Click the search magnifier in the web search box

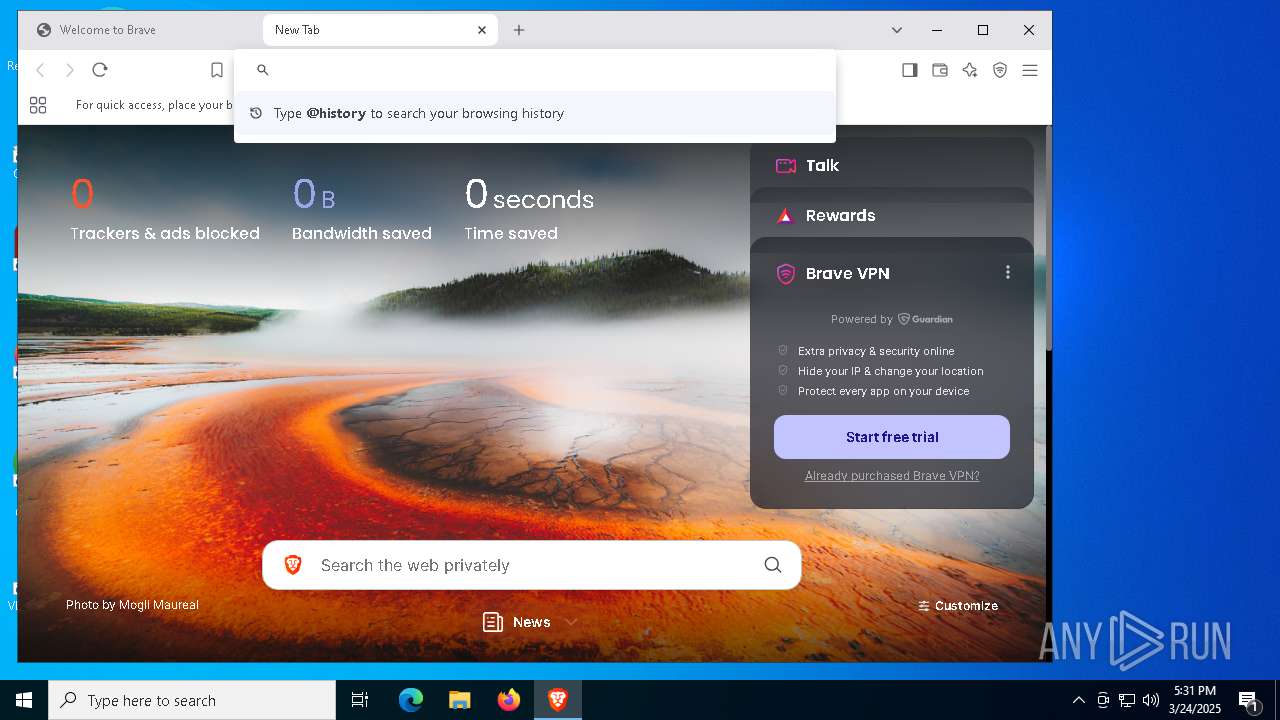tap(773, 565)
